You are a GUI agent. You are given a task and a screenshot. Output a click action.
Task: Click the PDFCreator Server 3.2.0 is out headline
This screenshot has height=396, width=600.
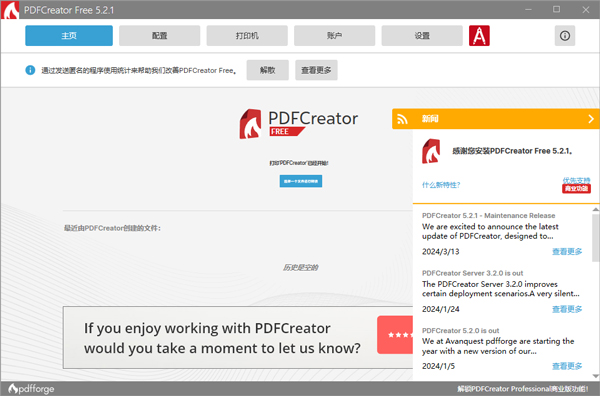473,273
